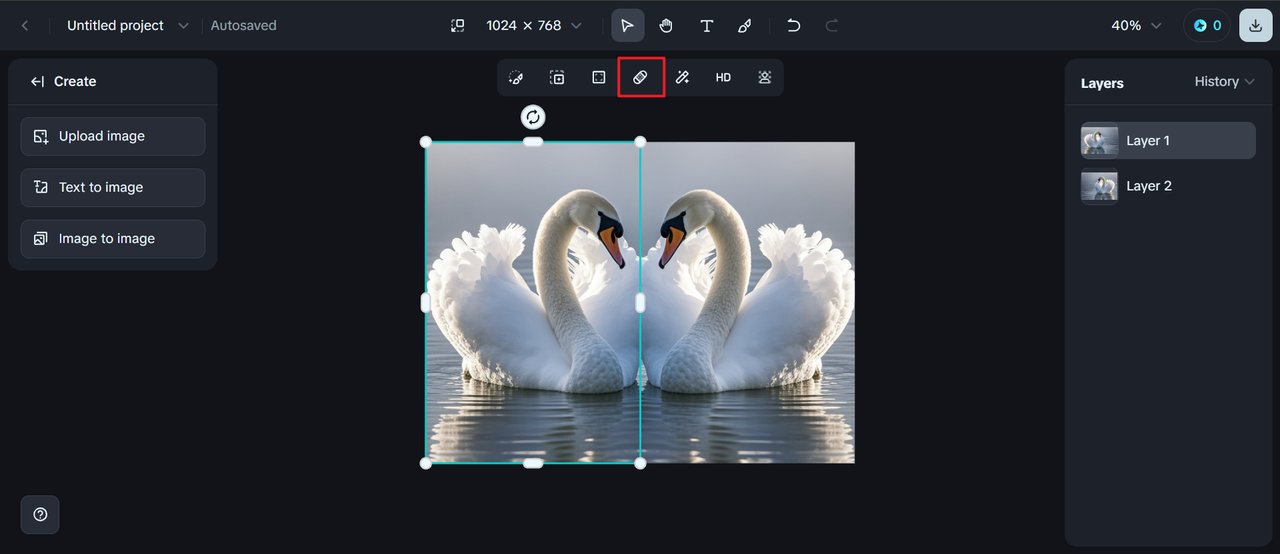The image size is (1280, 554).
Task: Click the Layer 1 thumbnail
Action: point(1100,141)
